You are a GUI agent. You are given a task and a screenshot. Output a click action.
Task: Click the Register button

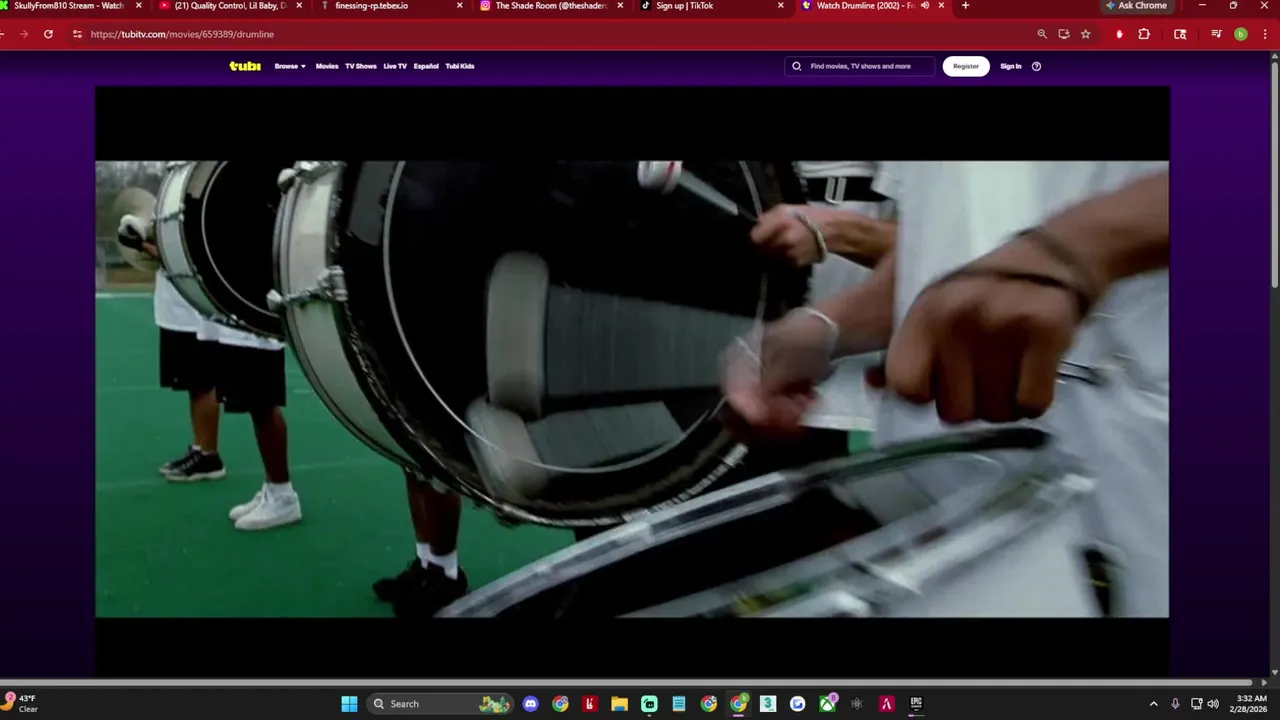[x=966, y=66]
